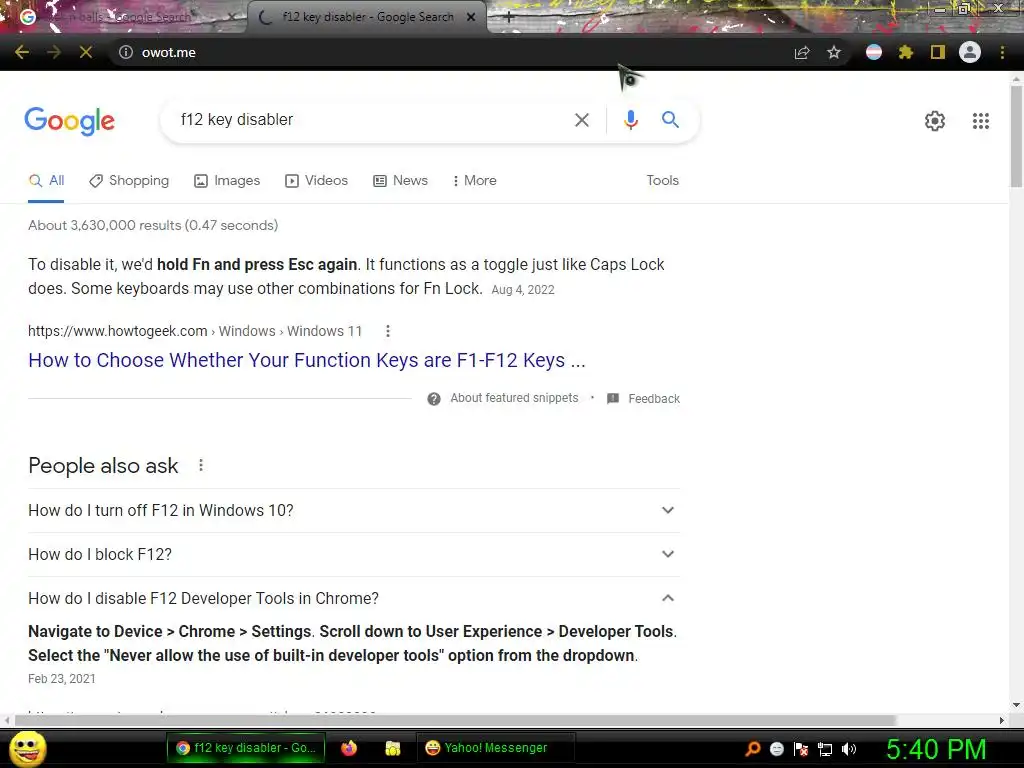
Task: Open the striped round extension icon
Action: pyautogui.click(x=874, y=52)
